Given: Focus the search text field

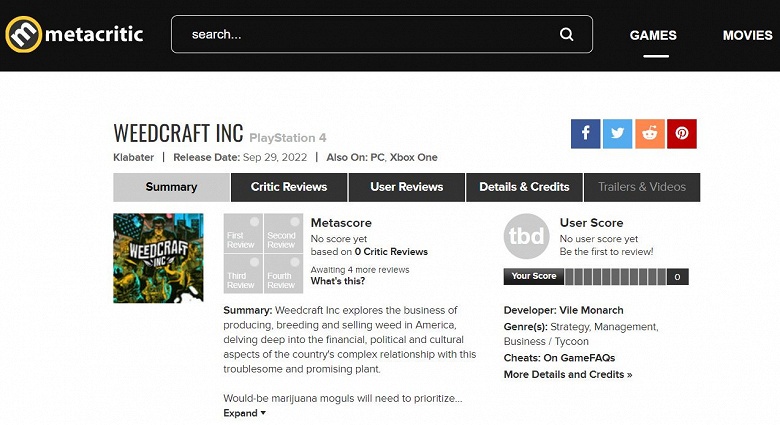Looking at the screenshot, I should (x=382, y=34).
